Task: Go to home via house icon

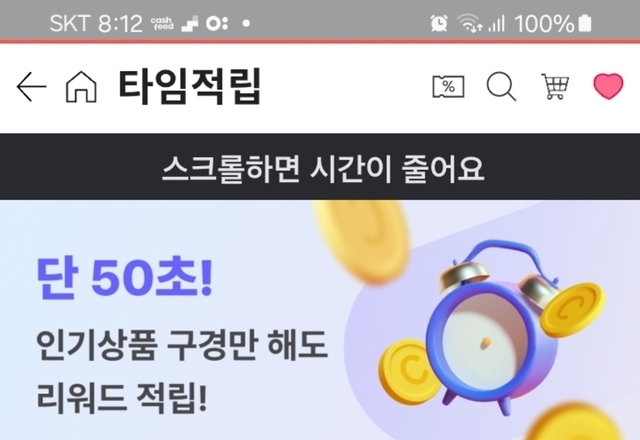Action: coord(81,87)
